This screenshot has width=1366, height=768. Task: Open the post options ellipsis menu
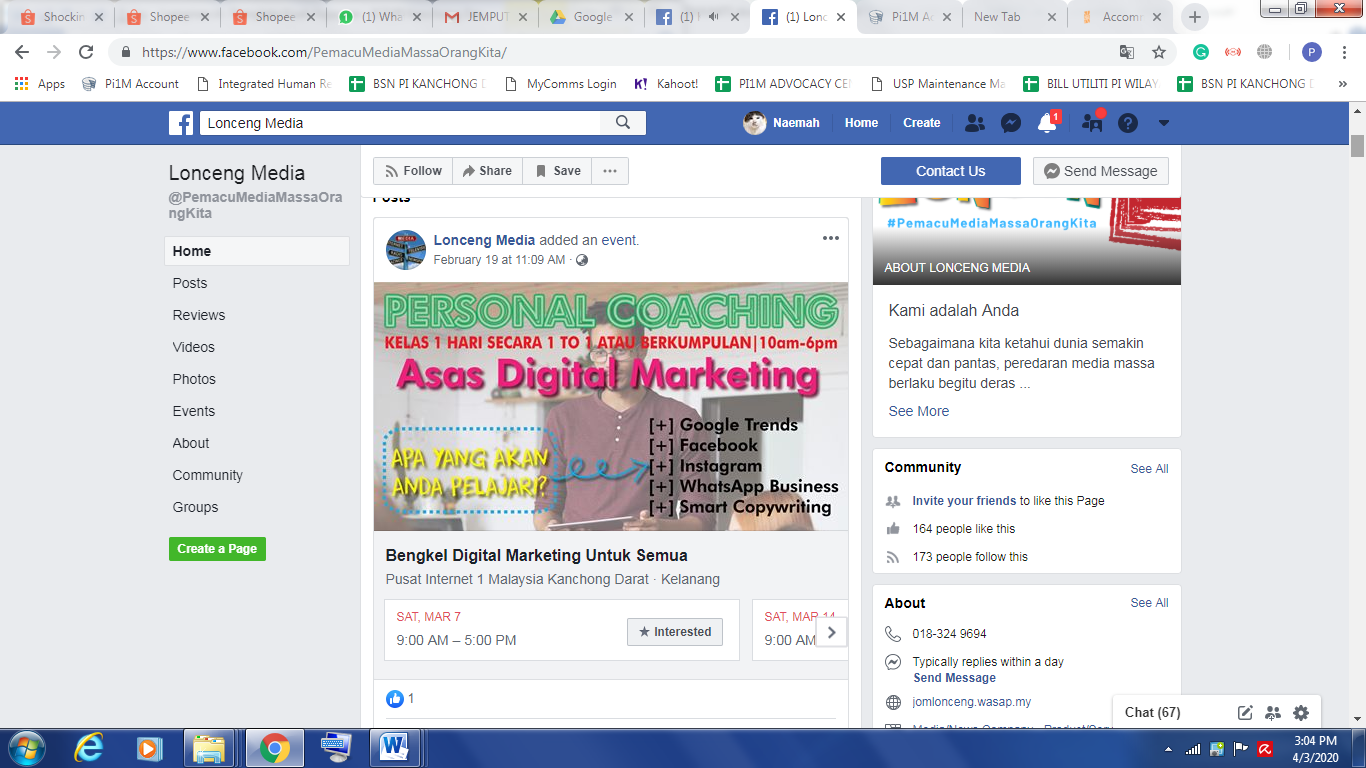pos(830,238)
